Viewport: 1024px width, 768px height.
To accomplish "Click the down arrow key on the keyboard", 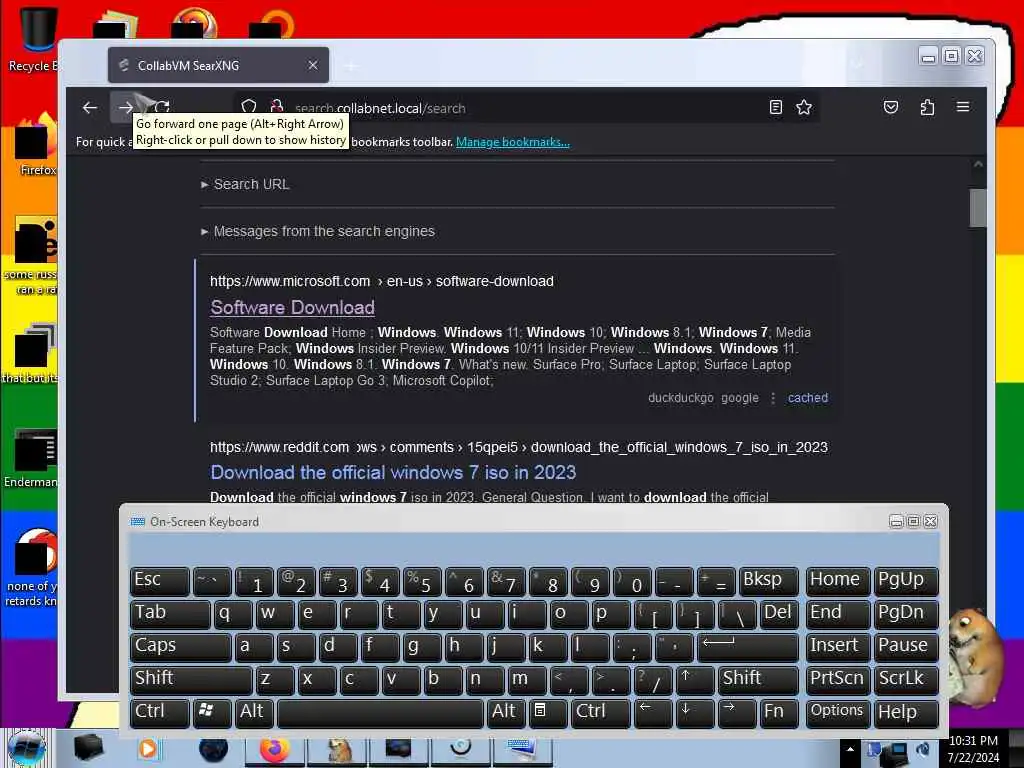I will pyautogui.click(x=695, y=712).
